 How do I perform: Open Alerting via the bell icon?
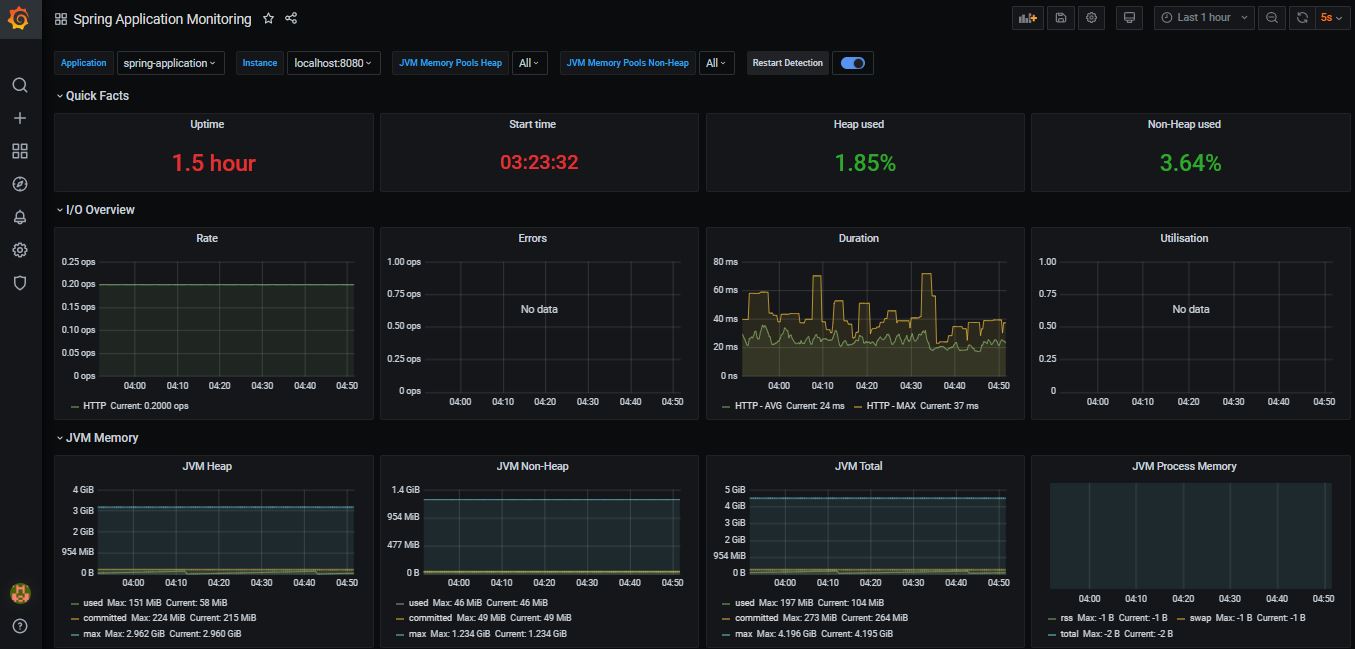pos(20,216)
